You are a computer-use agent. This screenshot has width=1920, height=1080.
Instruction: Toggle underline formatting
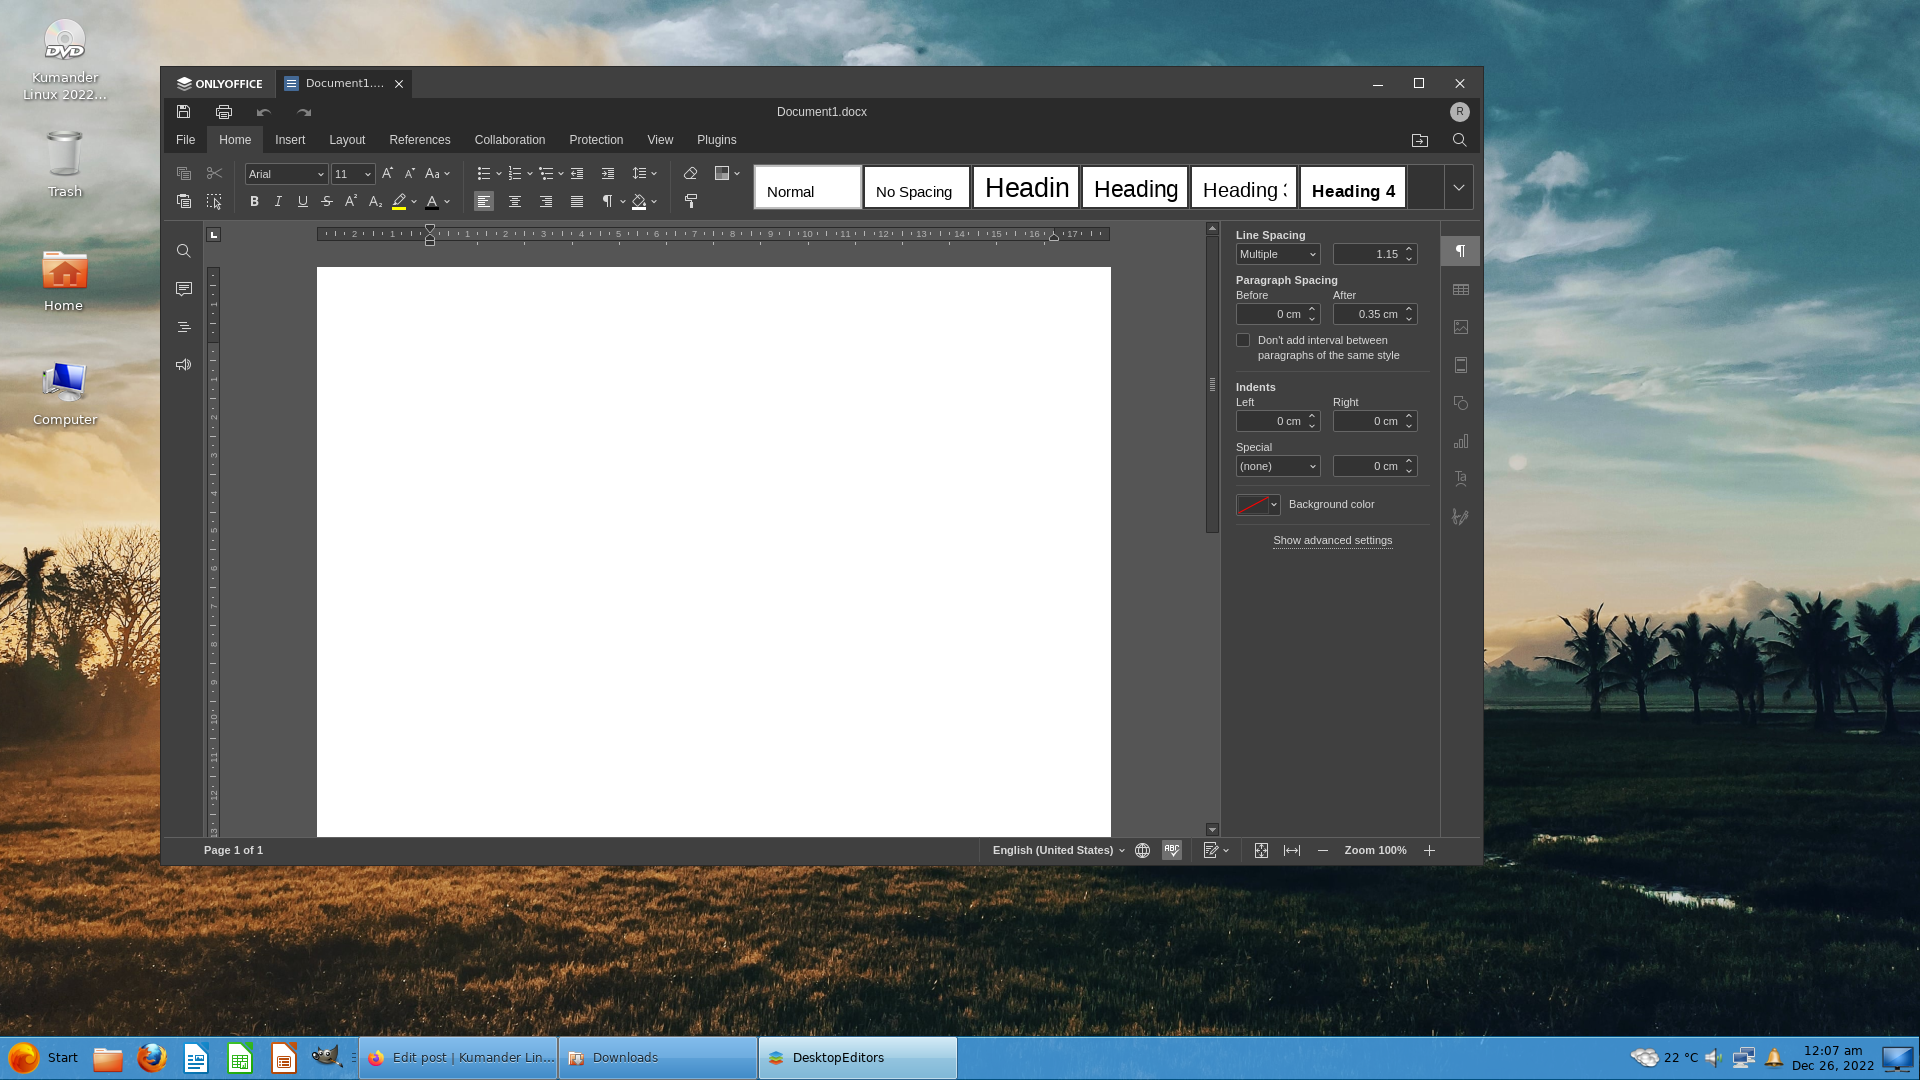pyautogui.click(x=303, y=201)
